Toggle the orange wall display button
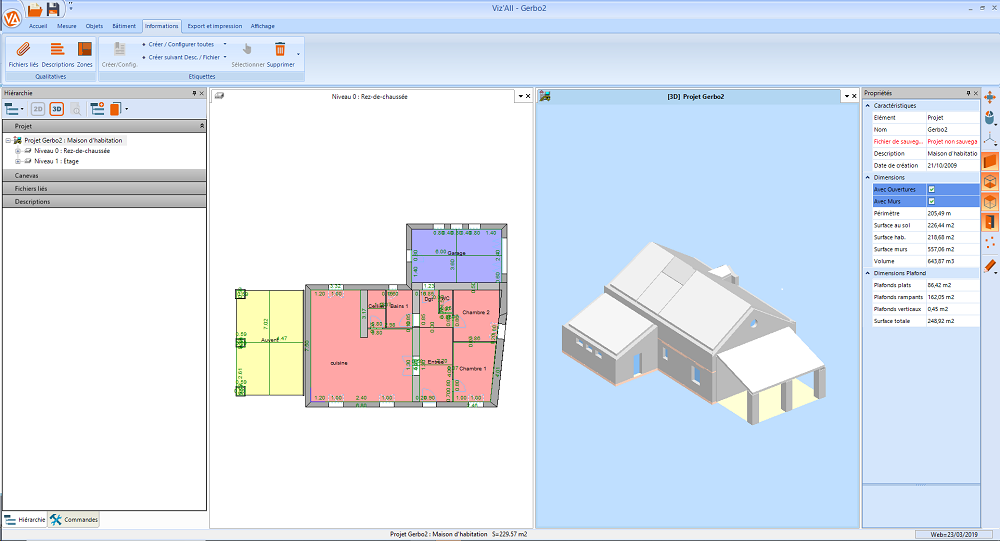The width and height of the screenshot is (1000, 541). [x=990, y=161]
